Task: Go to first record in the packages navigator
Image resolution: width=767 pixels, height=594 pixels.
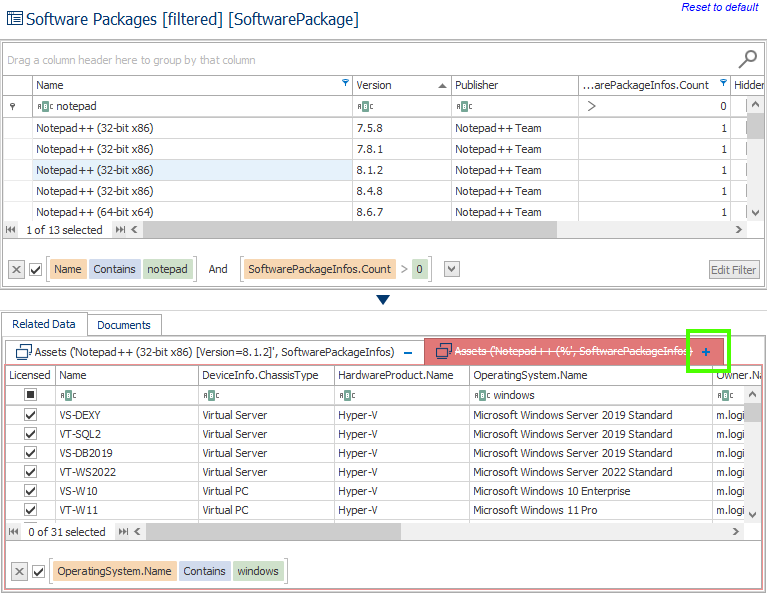Action: tap(12, 230)
